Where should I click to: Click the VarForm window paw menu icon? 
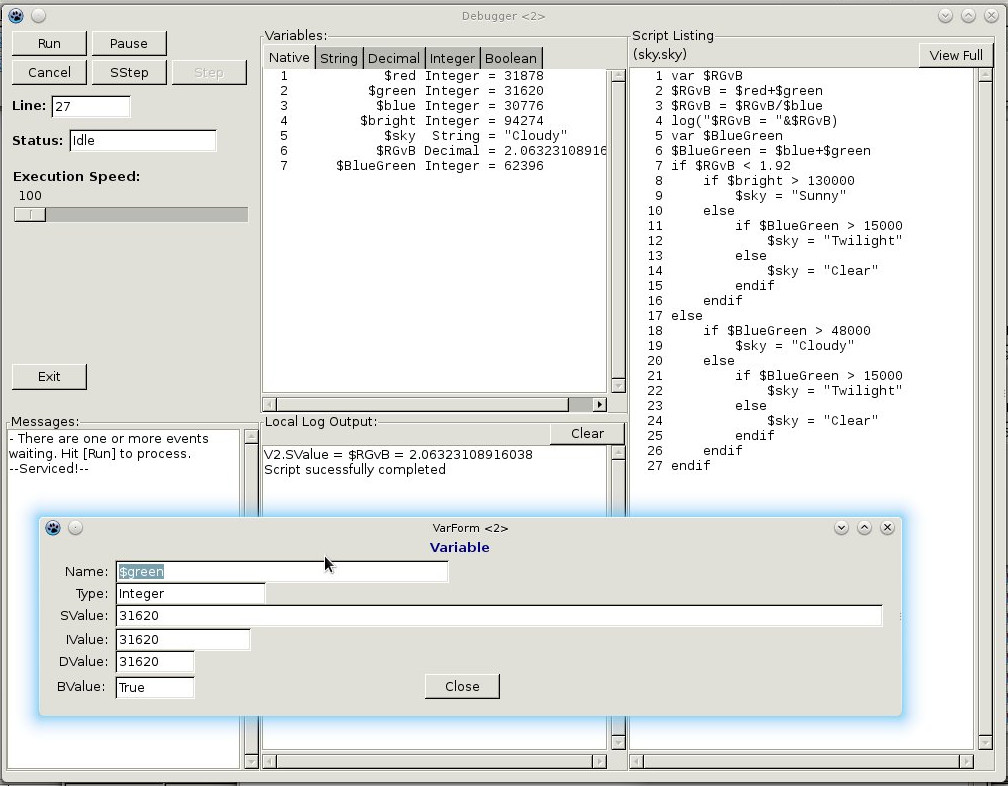(x=53, y=528)
